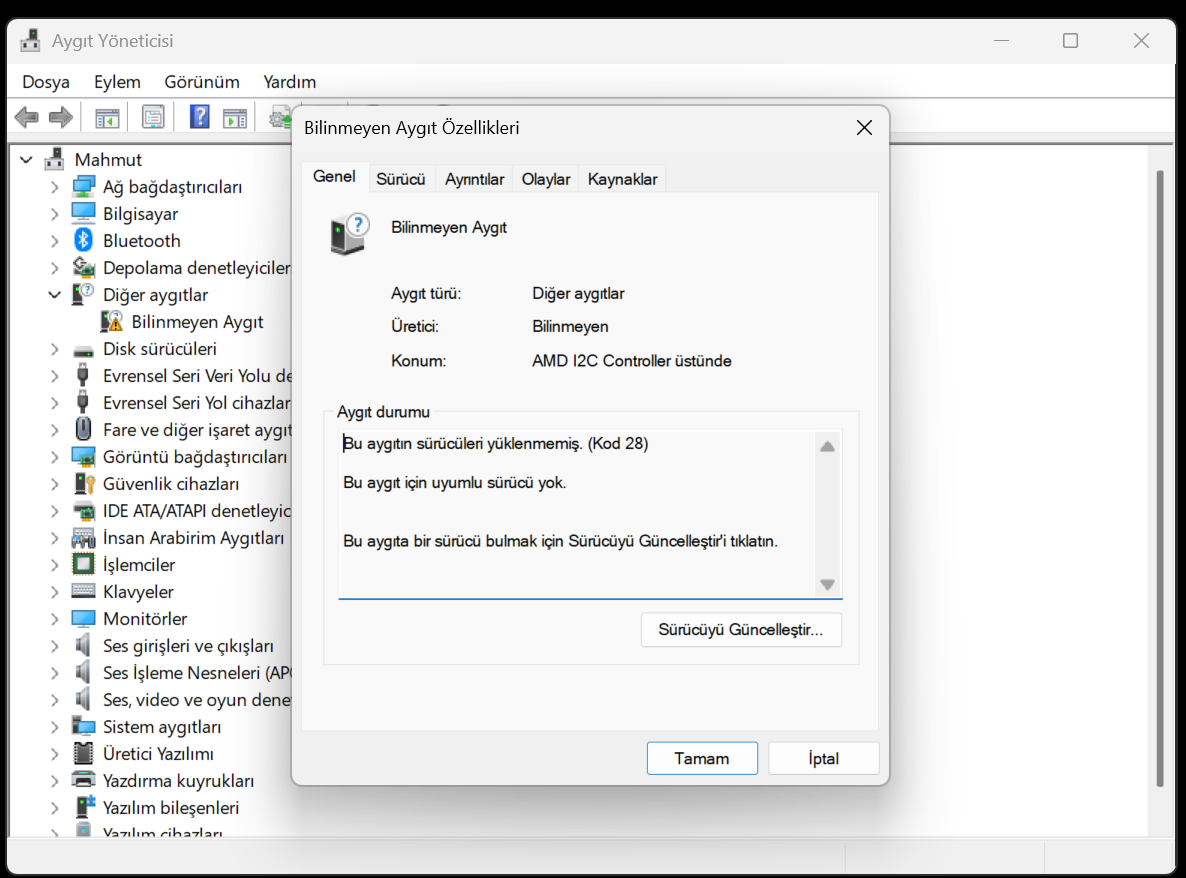
Task: Select the Yazdırma kuyrukları printer icon
Action: 83,780
